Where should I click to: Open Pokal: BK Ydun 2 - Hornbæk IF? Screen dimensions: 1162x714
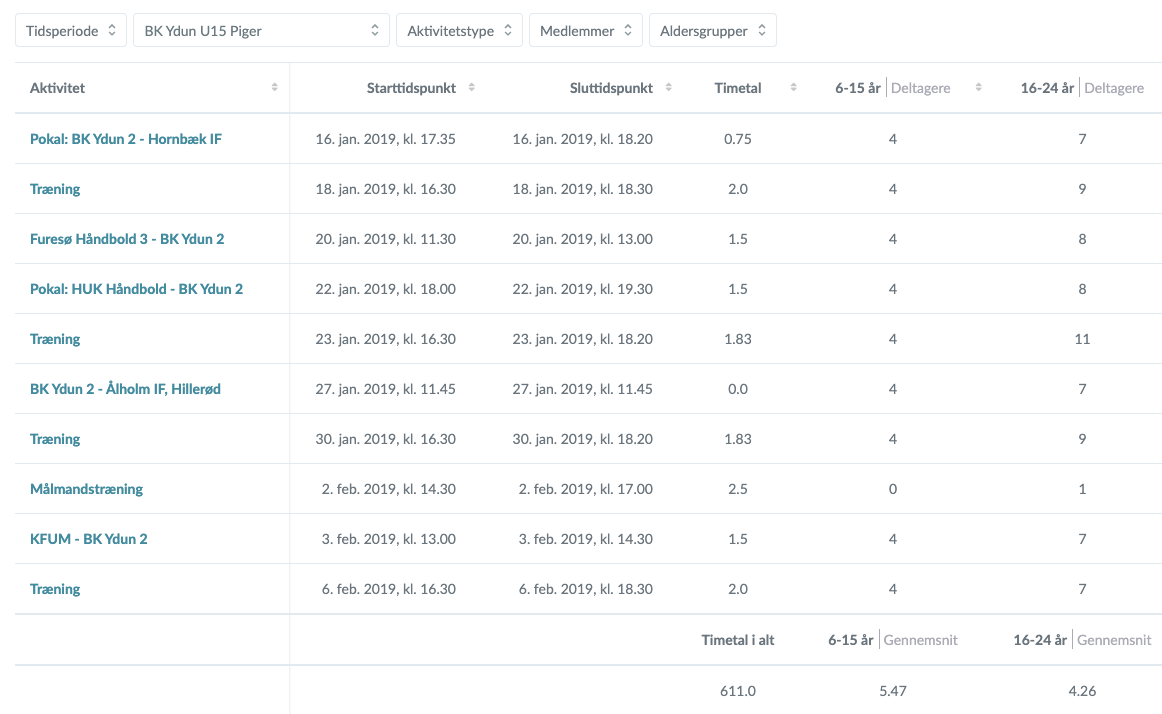126,139
